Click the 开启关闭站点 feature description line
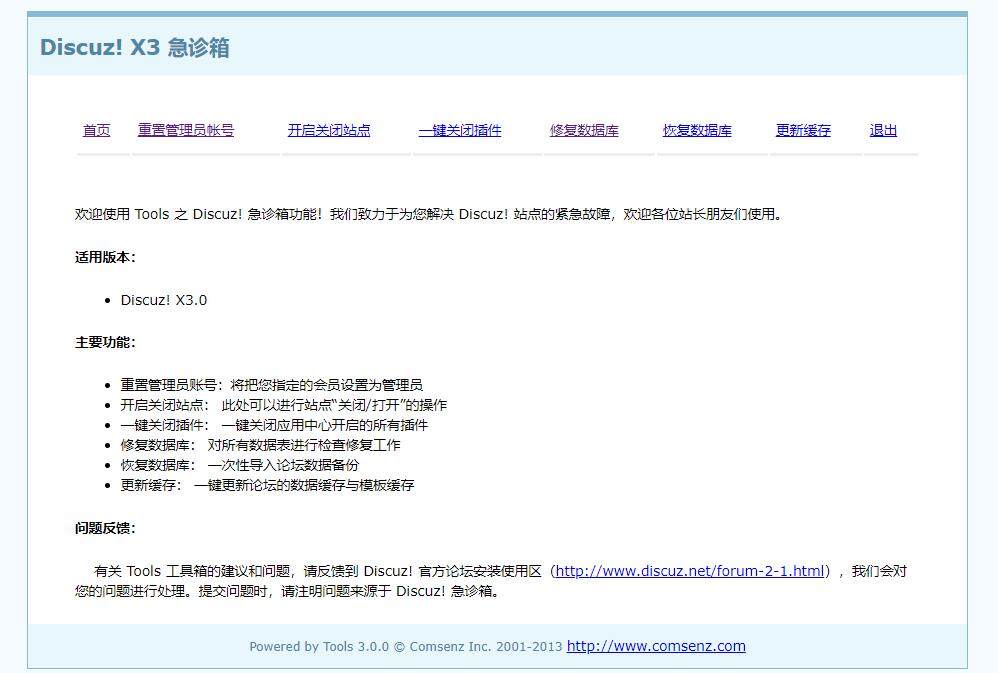 (284, 405)
